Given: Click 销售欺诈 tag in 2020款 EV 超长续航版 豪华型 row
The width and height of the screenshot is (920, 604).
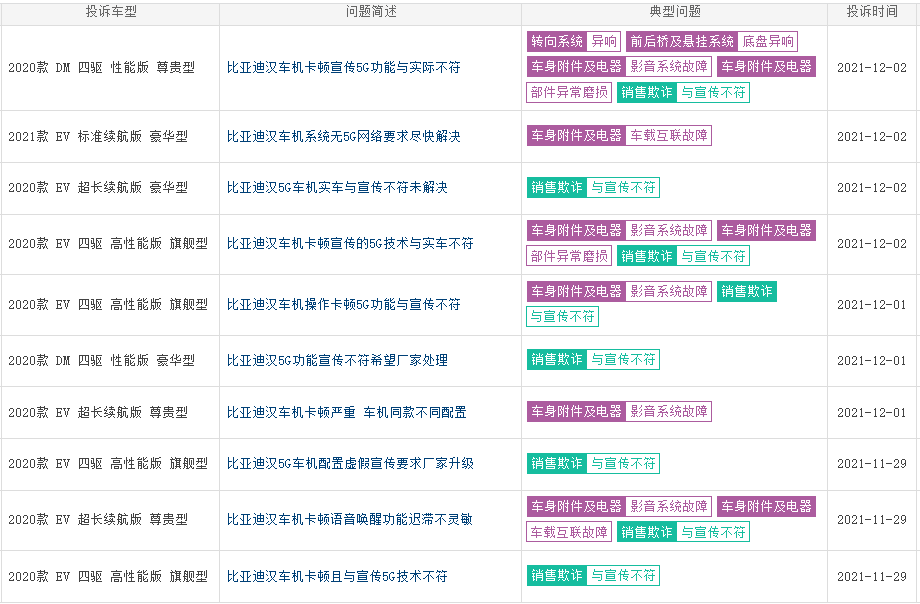Looking at the screenshot, I should [557, 187].
